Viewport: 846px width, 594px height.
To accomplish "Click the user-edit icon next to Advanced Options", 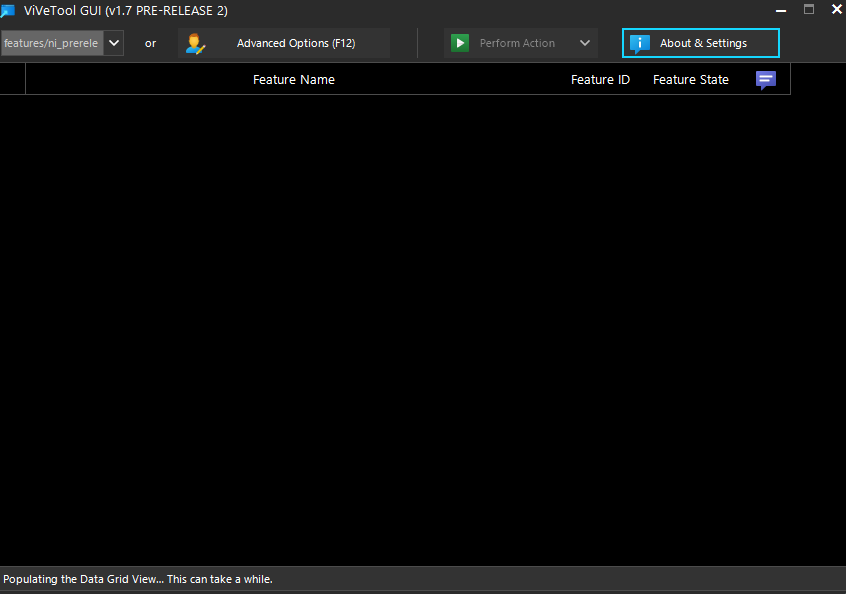I will (193, 42).
